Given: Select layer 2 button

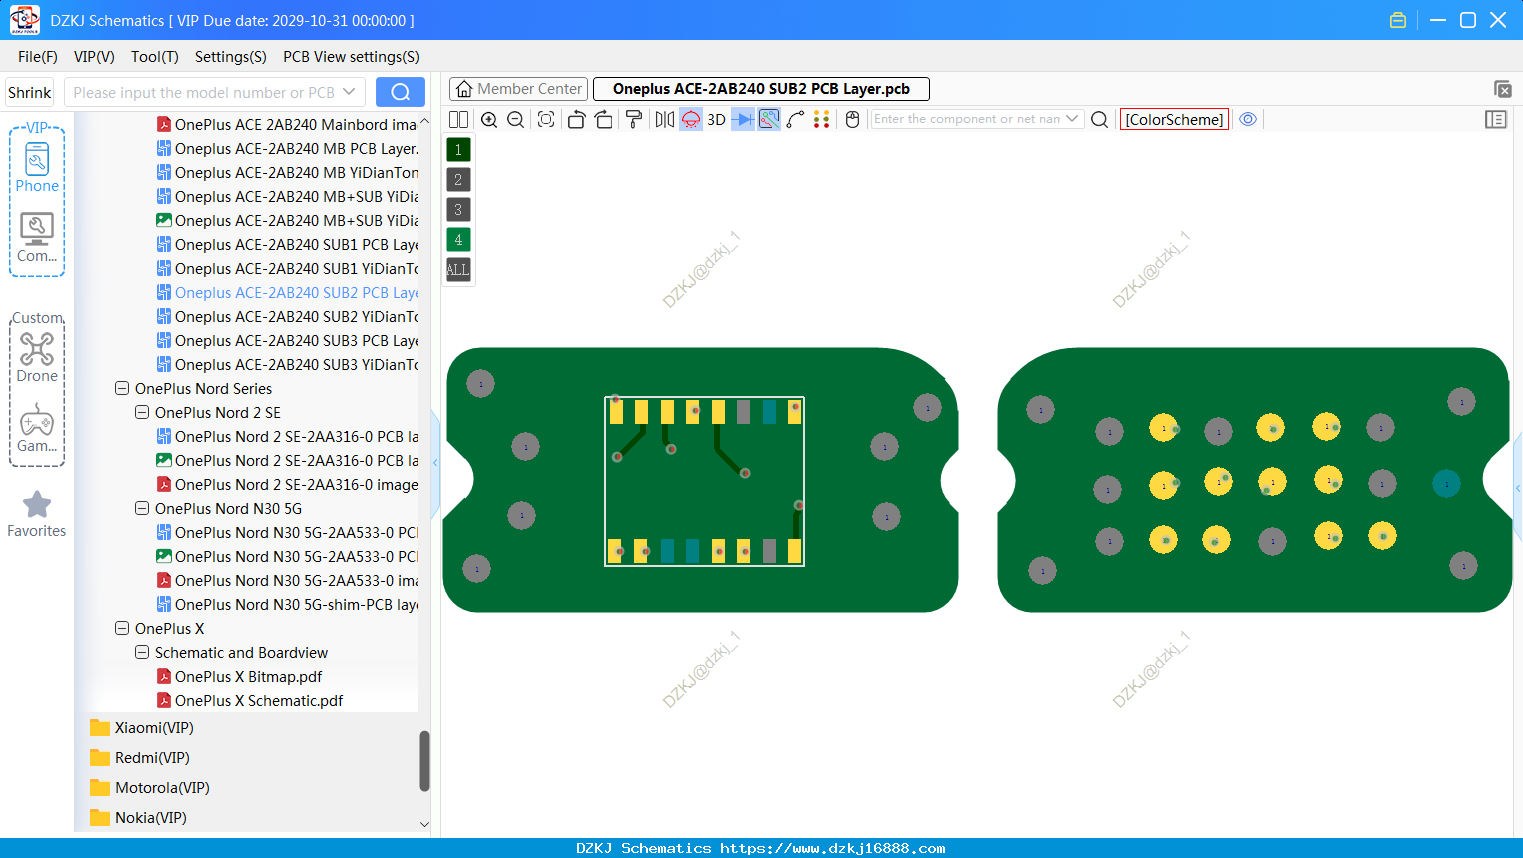Looking at the screenshot, I should pos(458,179).
